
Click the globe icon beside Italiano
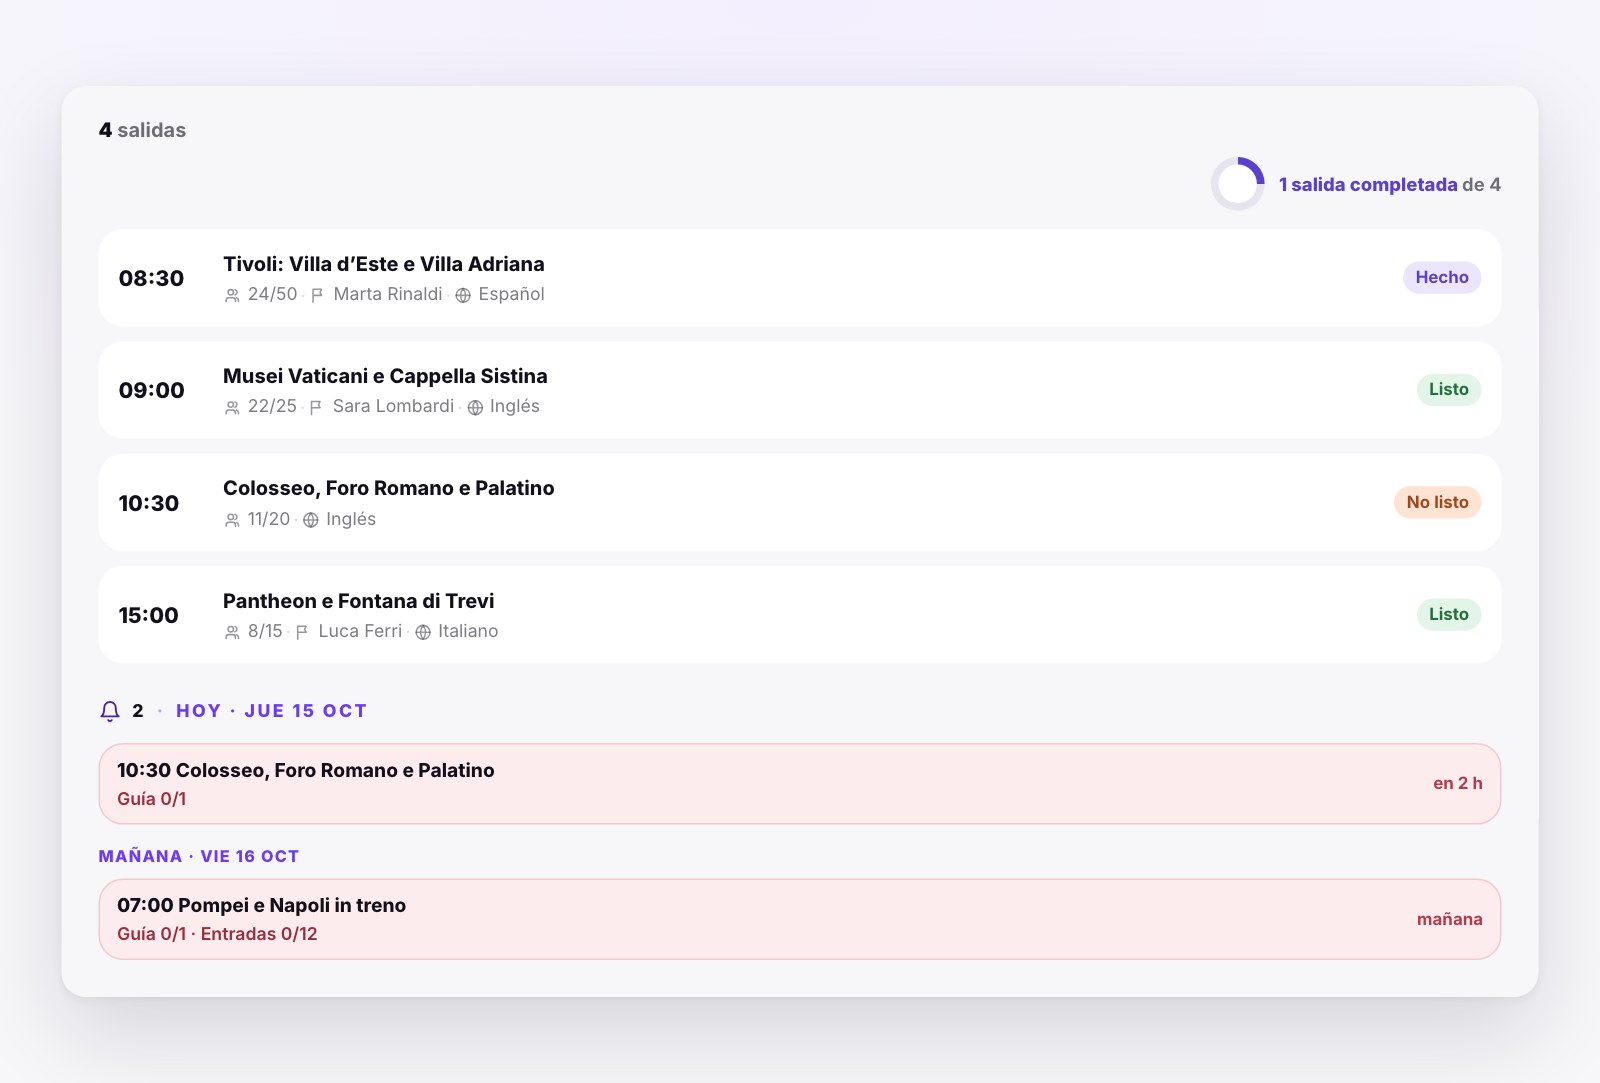[423, 632]
